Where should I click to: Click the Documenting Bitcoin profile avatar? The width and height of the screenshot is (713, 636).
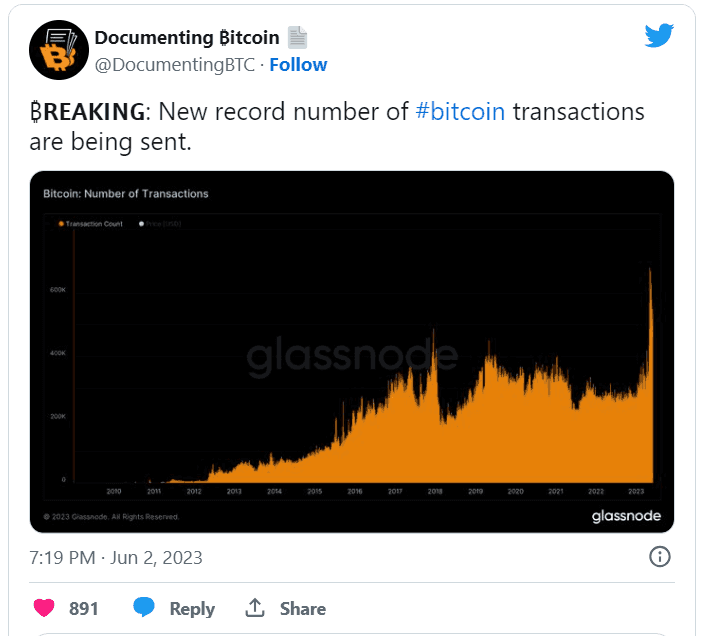(x=59, y=50)
